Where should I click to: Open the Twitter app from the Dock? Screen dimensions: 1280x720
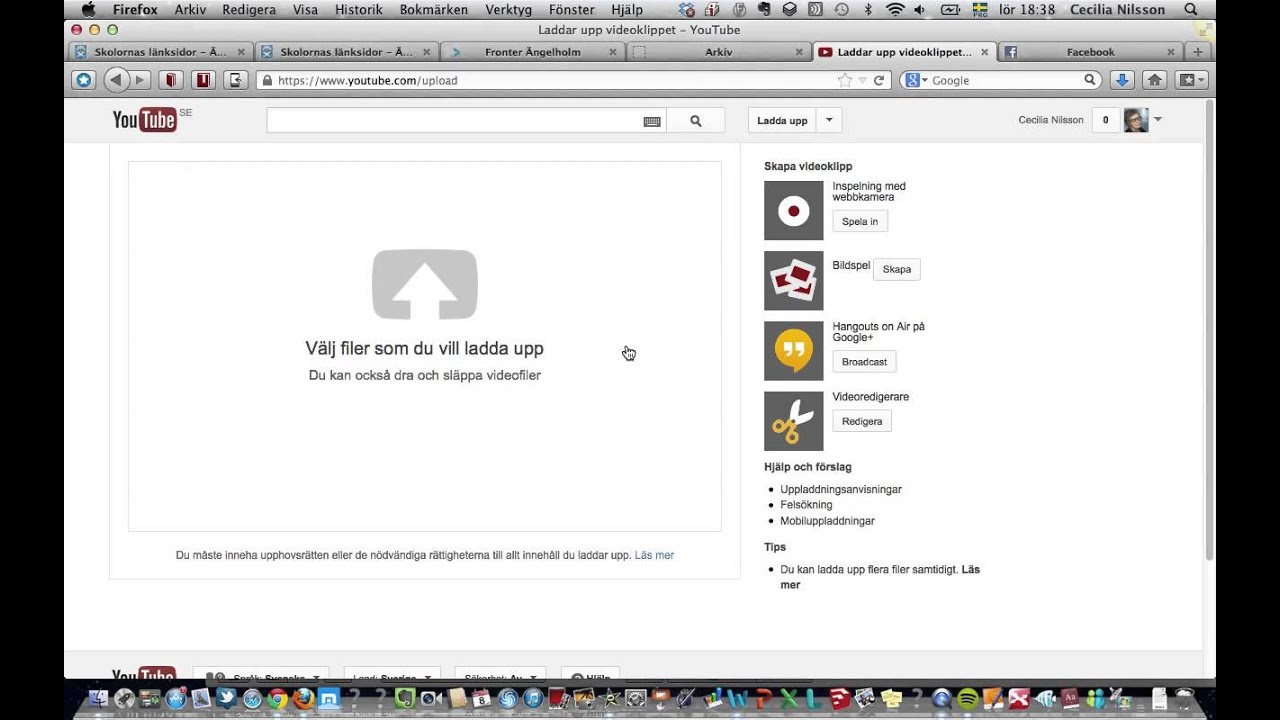point(226,698)
